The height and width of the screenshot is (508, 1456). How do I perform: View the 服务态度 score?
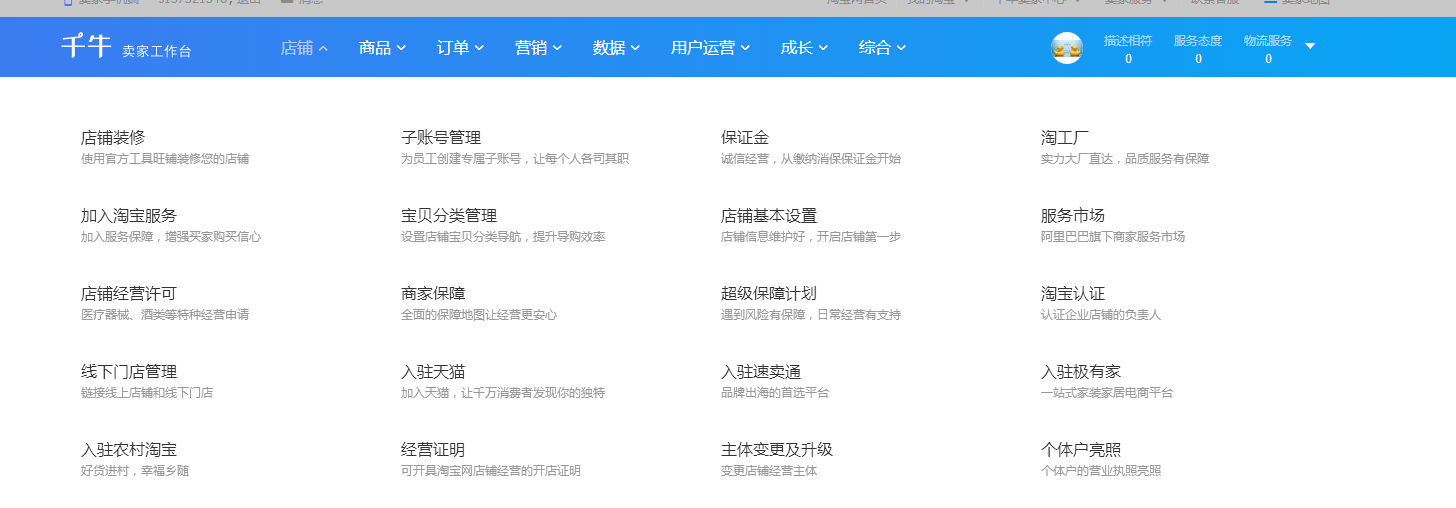(1198, 50)
